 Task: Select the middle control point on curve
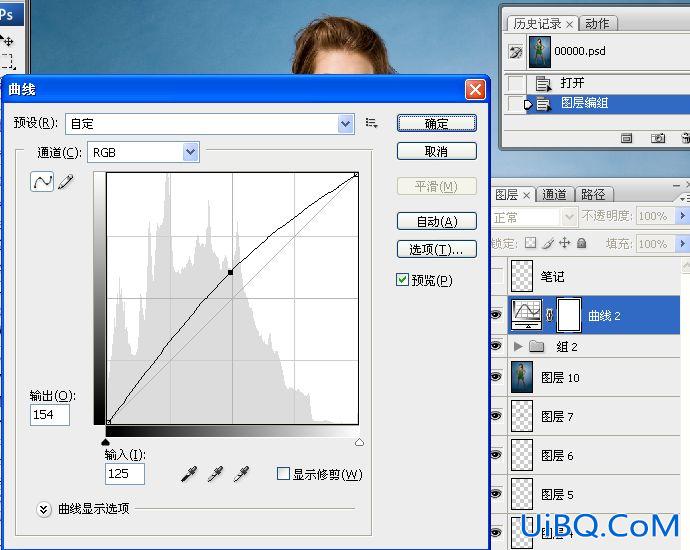(231, 272)
